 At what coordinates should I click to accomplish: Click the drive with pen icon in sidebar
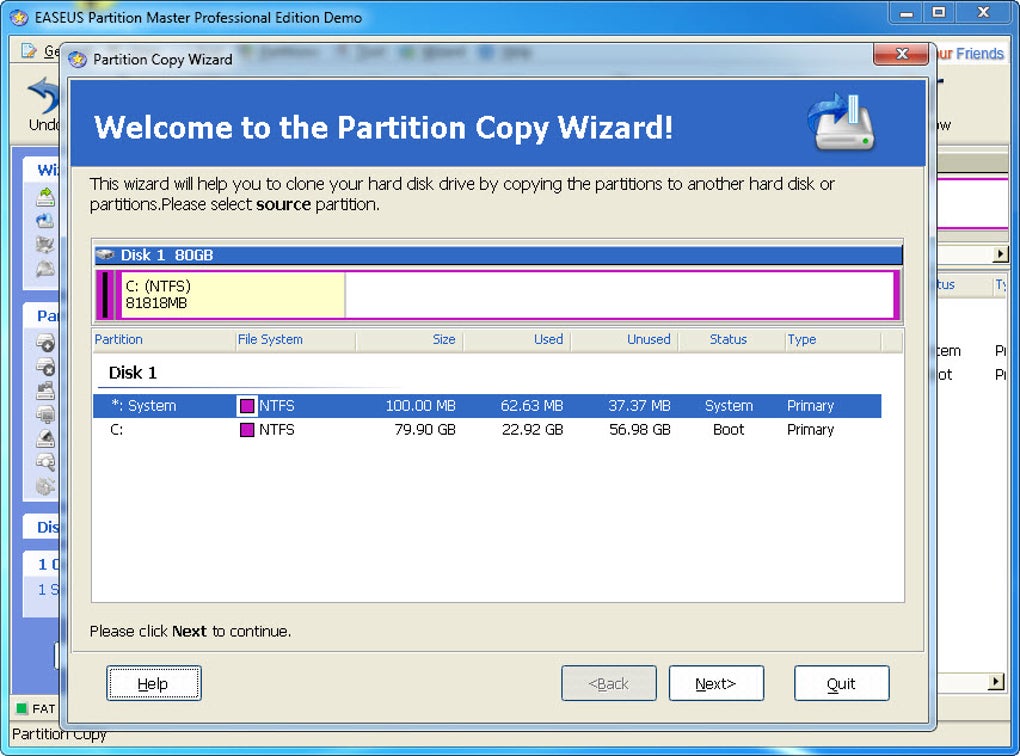(x=46, y=439)
